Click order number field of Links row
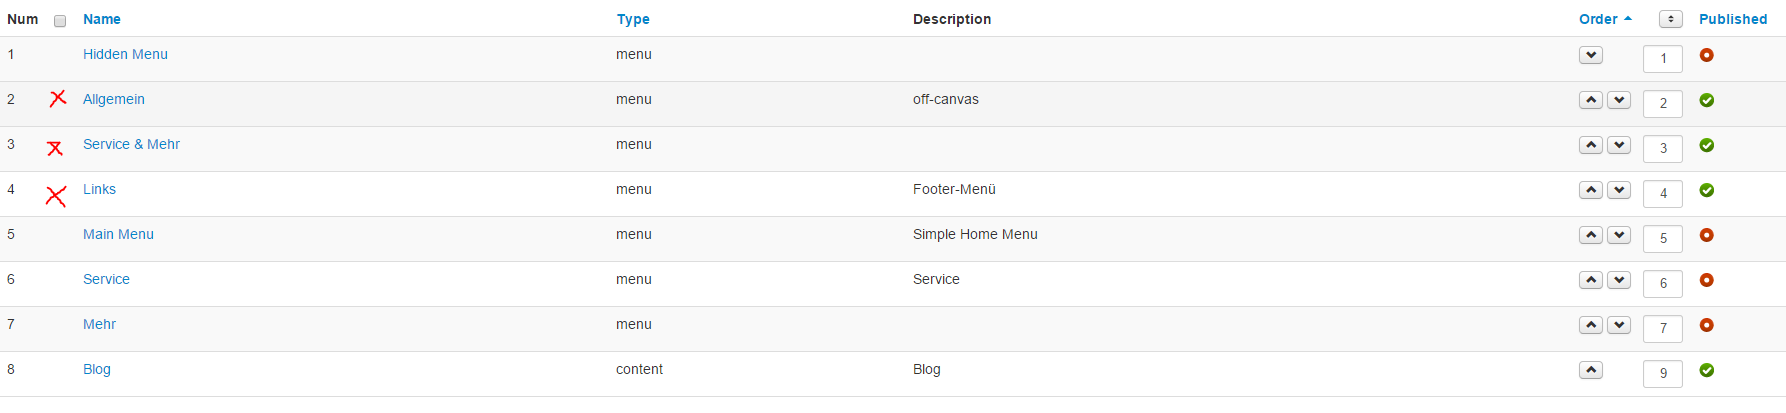The height and width of the screenshot is (413, 1786). coord(1663,193)
